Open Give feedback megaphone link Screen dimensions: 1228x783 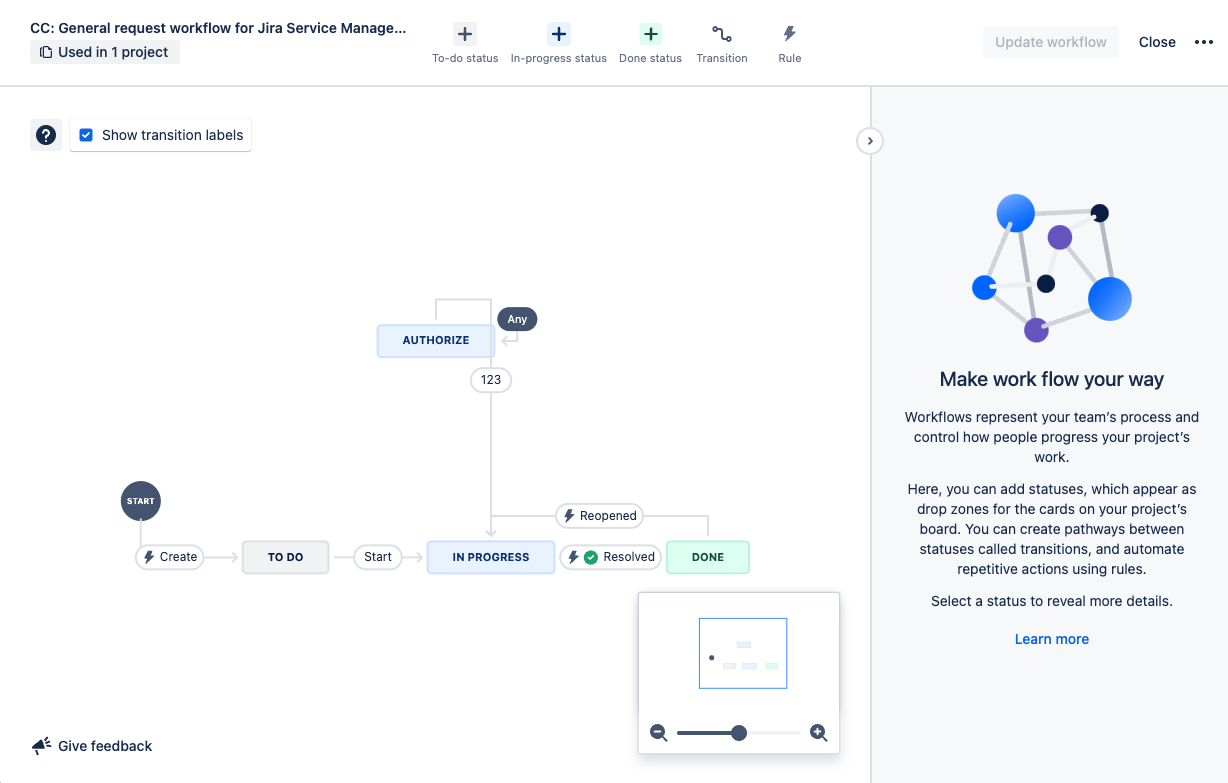[x=92, y=746]
